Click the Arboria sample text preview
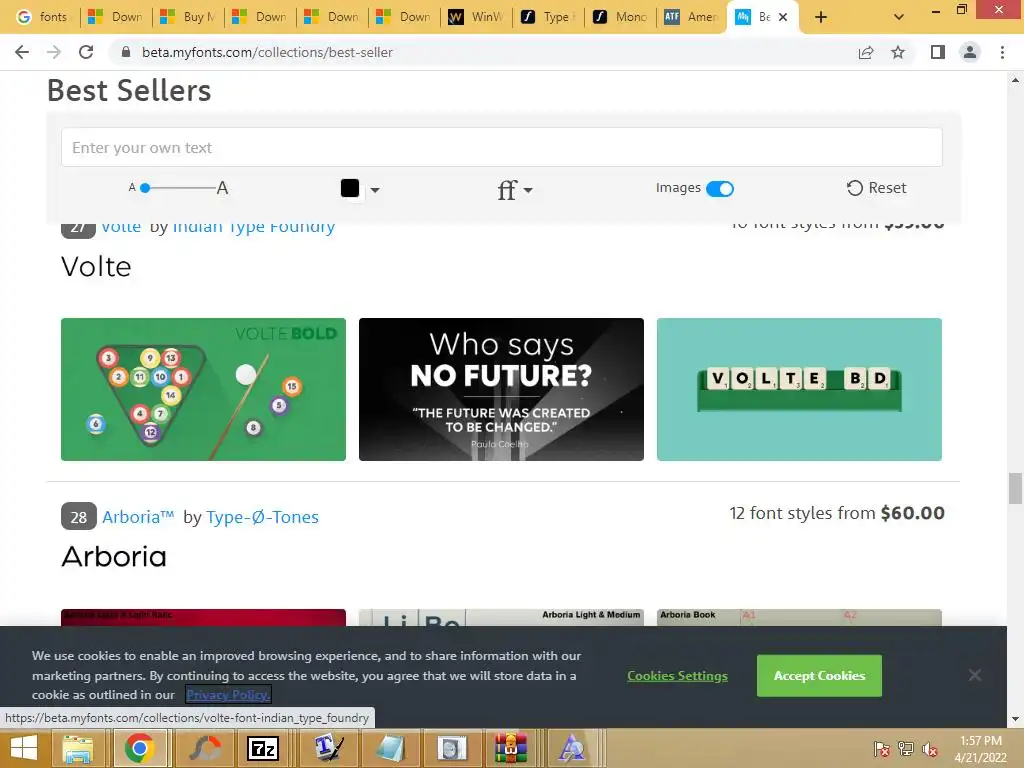Viewport: 1024px width, 768px height. click(114, 557)
